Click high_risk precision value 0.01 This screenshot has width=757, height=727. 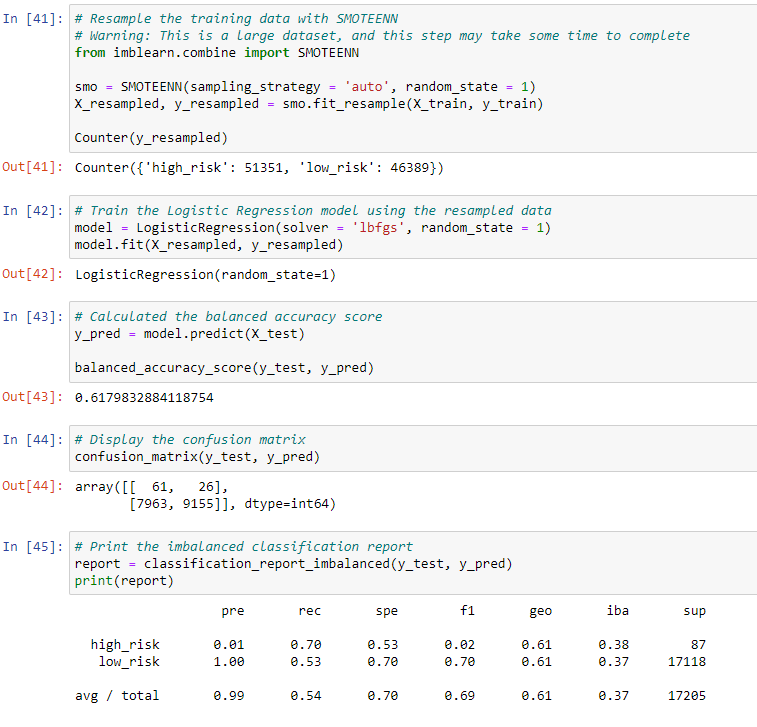pos(229,645)
